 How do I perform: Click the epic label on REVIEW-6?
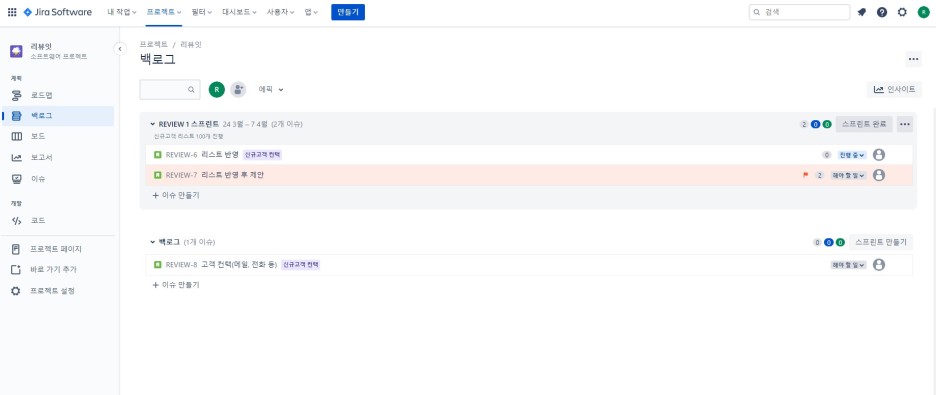point(262,155)
